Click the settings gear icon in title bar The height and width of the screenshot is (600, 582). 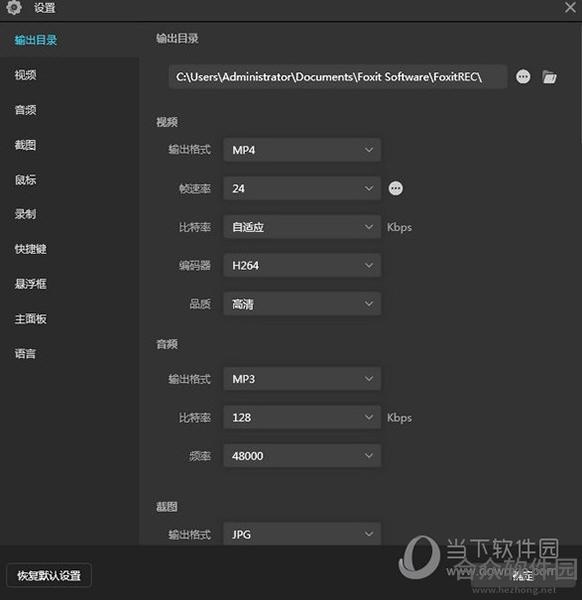coord(14,7)
